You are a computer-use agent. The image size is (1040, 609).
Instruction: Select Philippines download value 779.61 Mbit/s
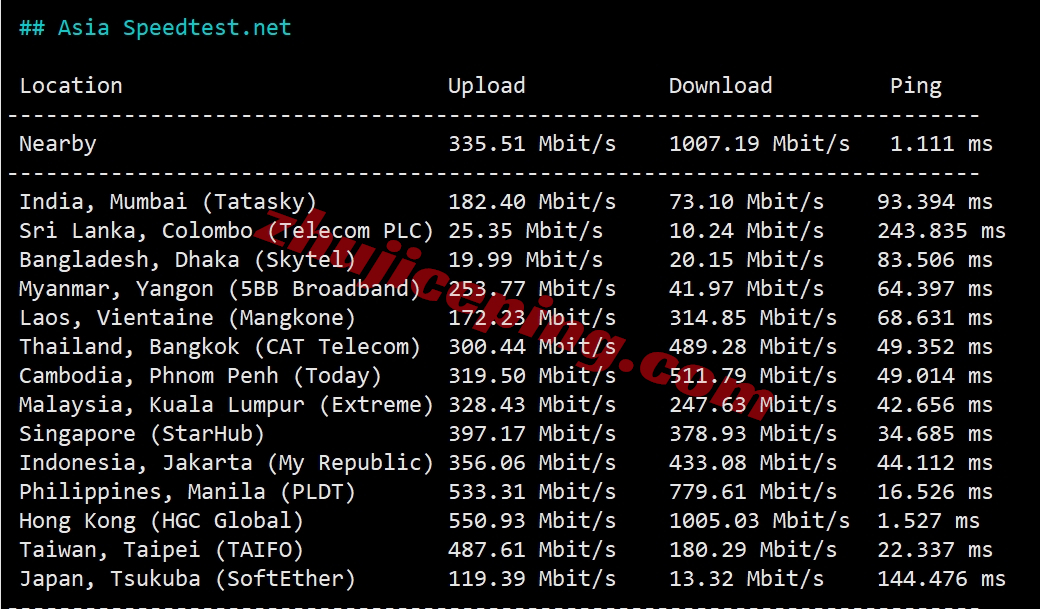coord(753,492)
